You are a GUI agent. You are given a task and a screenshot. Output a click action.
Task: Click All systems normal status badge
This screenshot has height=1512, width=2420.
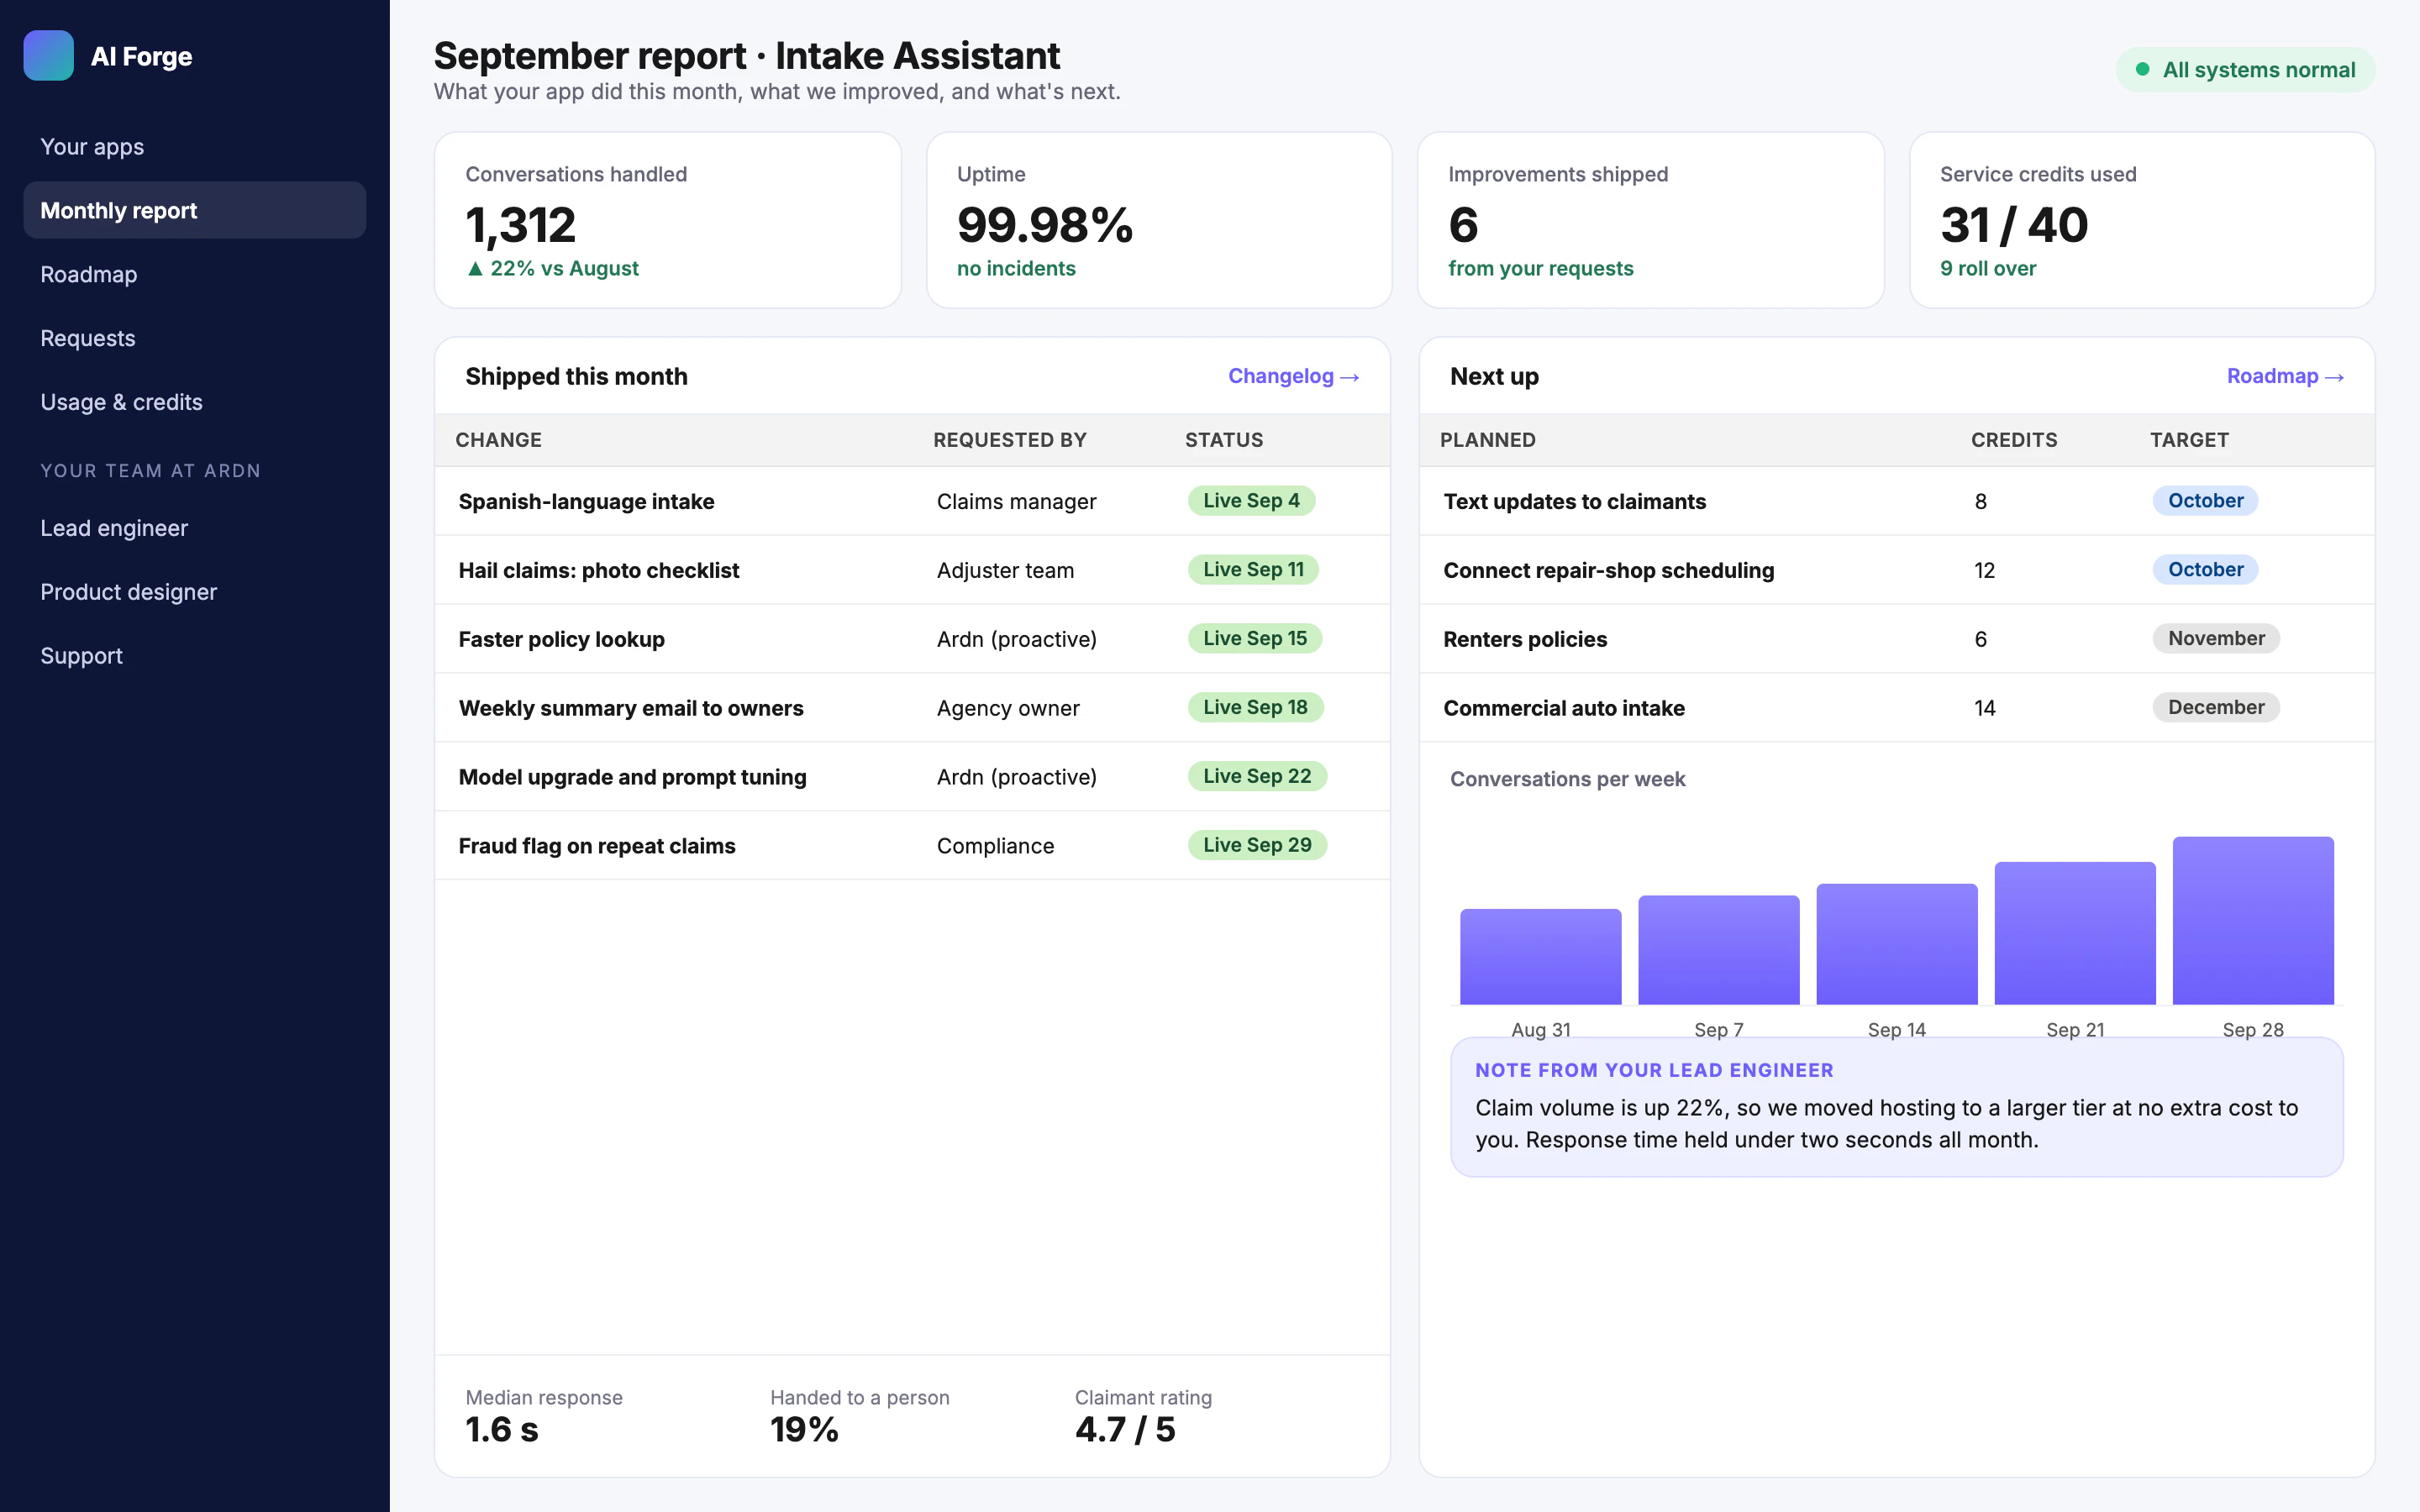tap(2245, 70)
